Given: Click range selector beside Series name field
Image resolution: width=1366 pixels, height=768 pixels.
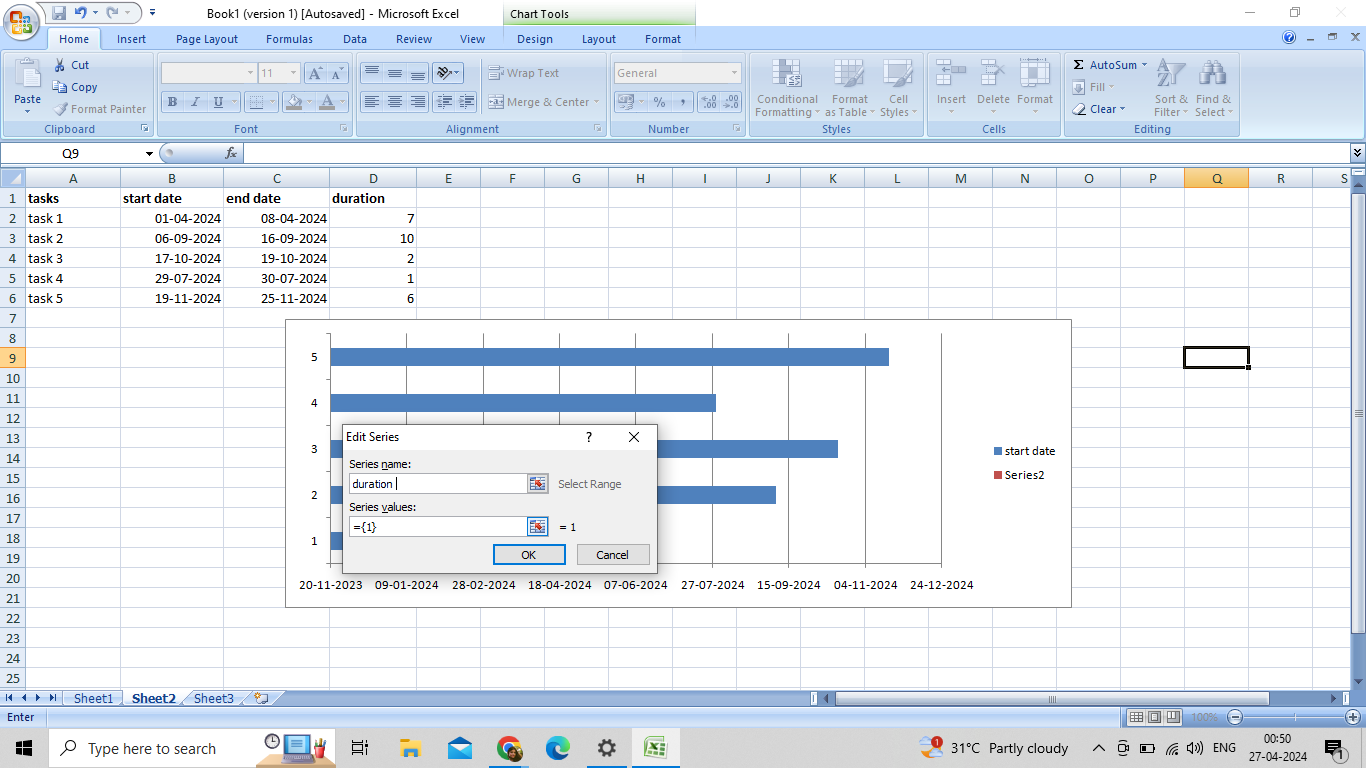Looking at the screenshot, I should click(x=538, y=484).
